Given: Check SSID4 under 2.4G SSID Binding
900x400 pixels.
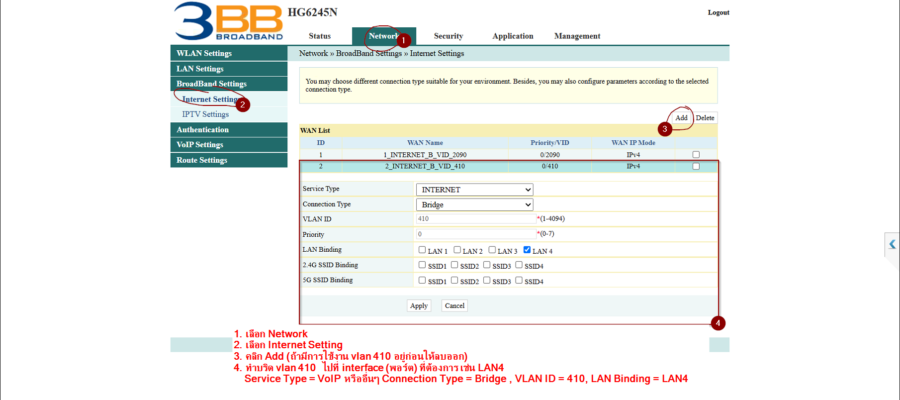Looking at the screenshot, I should click(x=518, y=265).
